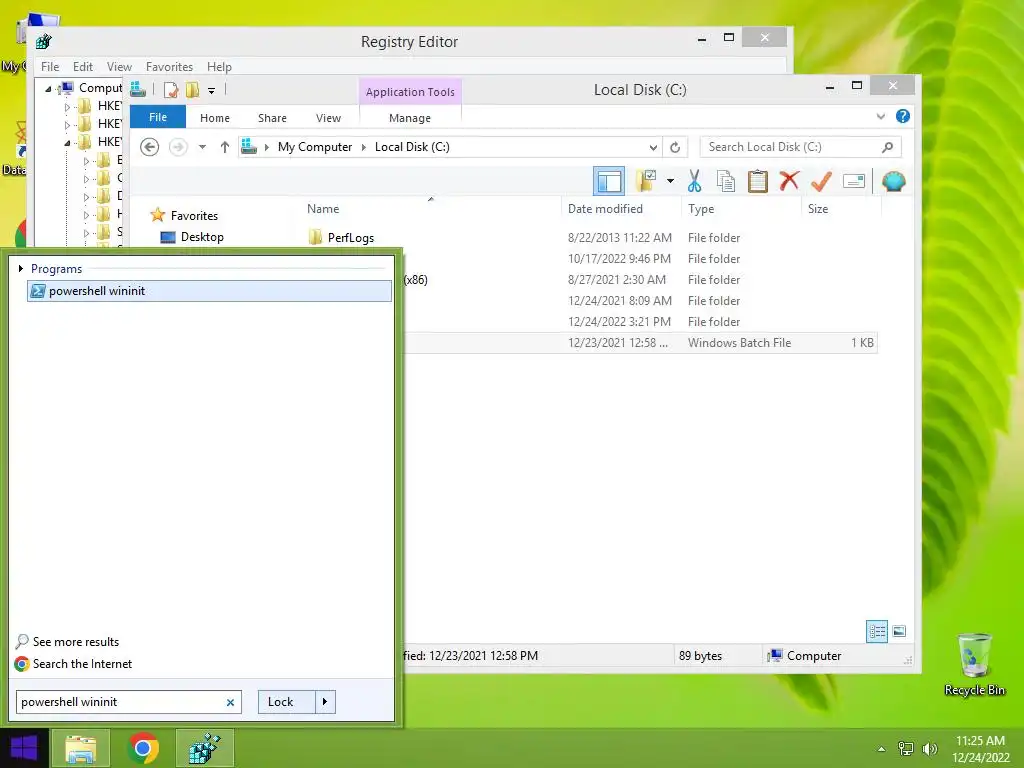Go up one folder level
Viewport: 1024px width, 768px height.
tap(225, 147)
